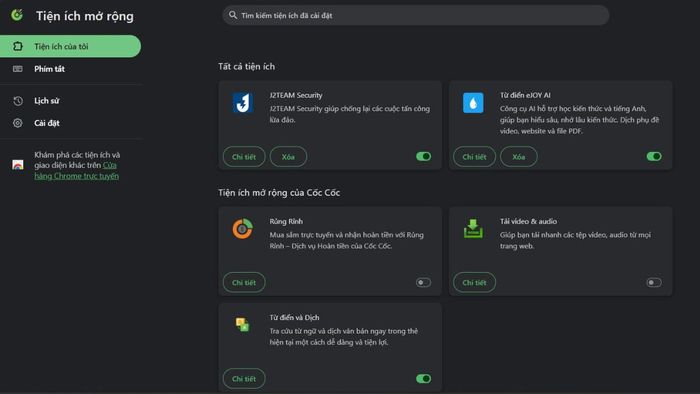Screen dimensions: 700x394
Task: Click the Từ điển và Dịch translate icon
Action: point(242,324)
